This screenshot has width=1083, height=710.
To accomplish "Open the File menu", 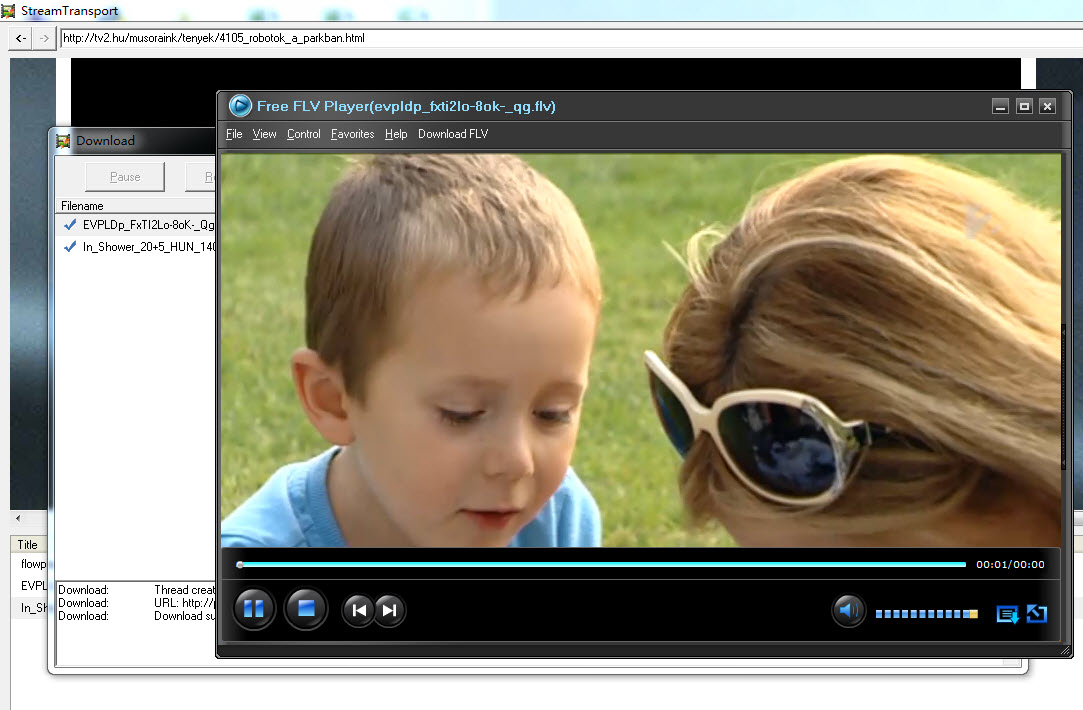I will (x=234, y=134).
